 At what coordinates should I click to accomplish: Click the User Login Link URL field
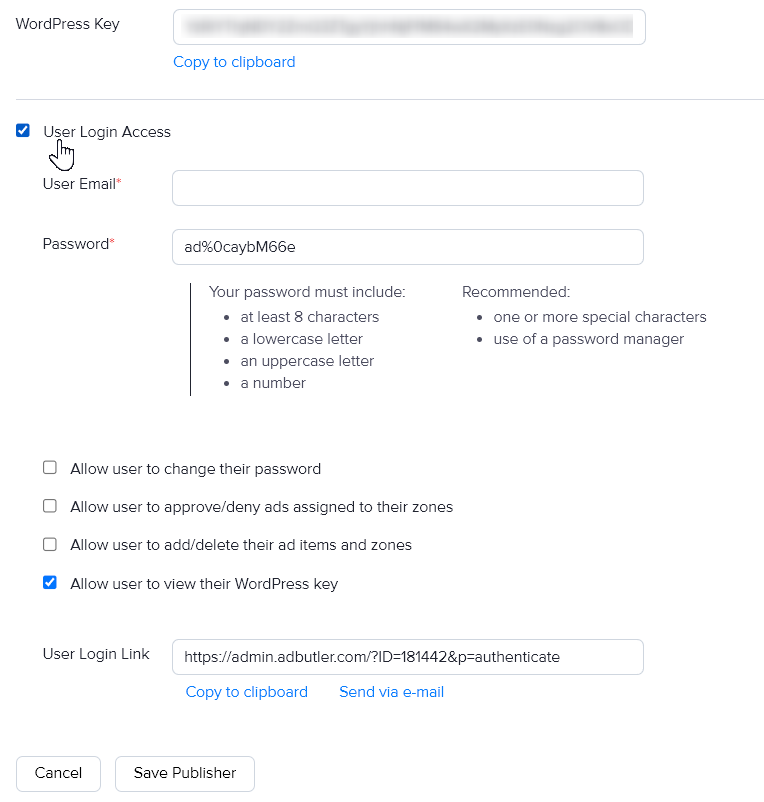click(407, 657)
